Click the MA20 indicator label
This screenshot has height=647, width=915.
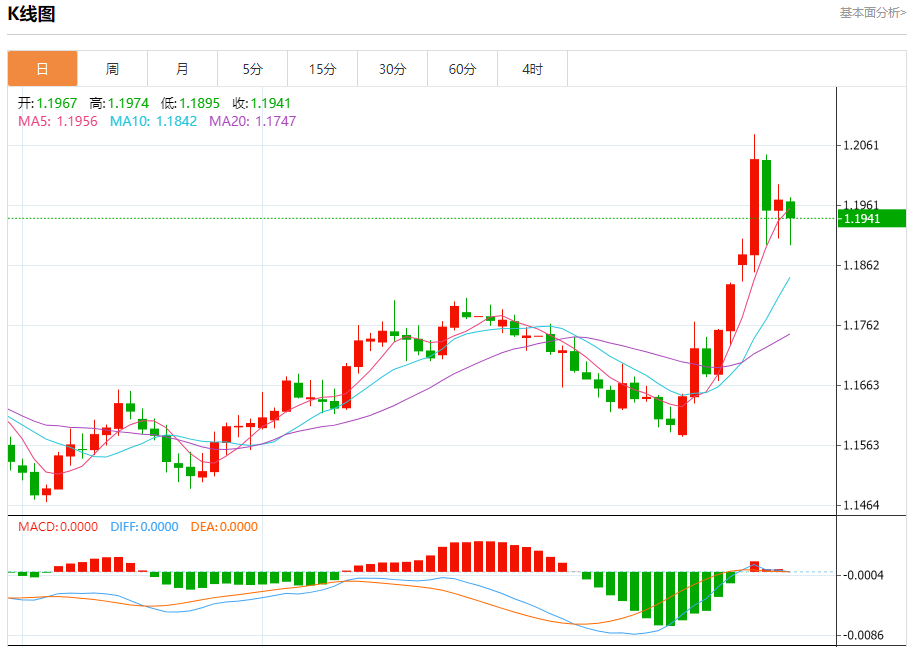tap(252, 121)
